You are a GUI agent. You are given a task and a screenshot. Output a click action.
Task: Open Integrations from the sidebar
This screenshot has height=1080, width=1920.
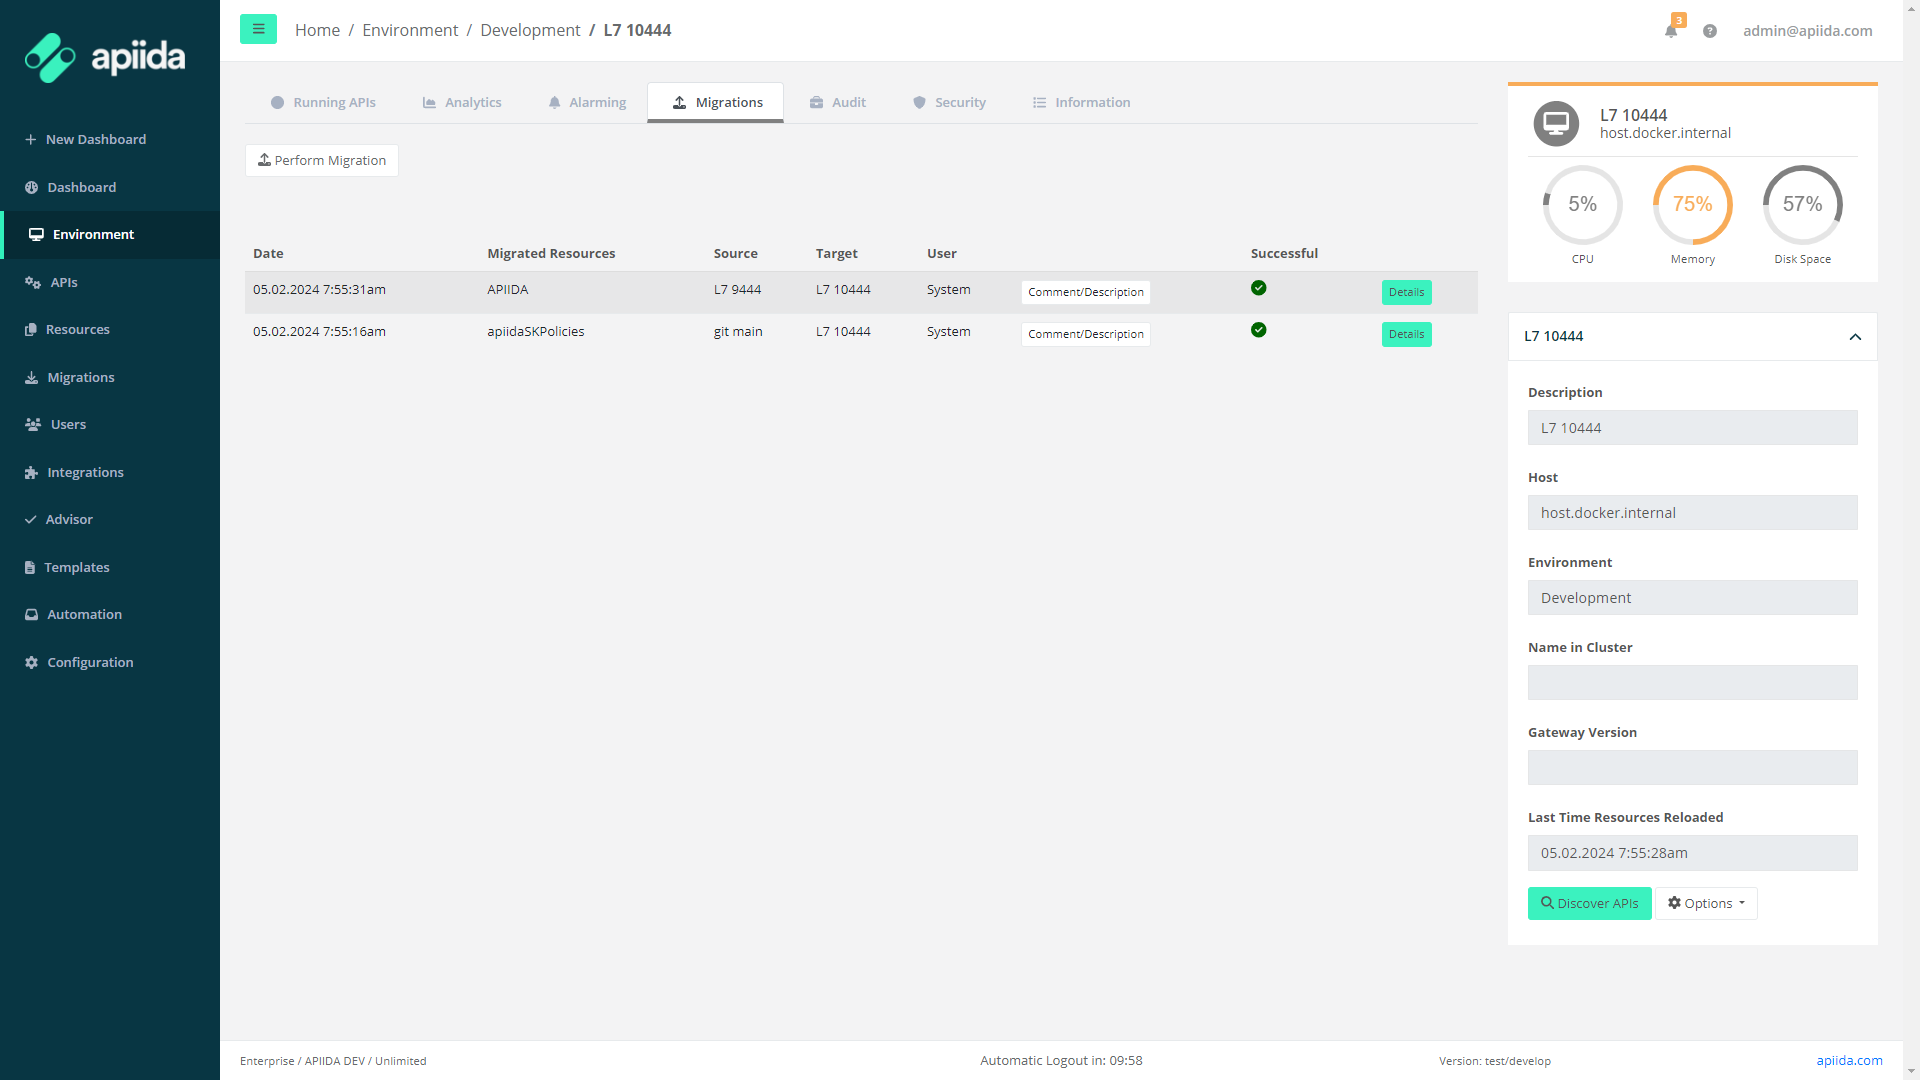pyautogui.click(x=85, y=472)
